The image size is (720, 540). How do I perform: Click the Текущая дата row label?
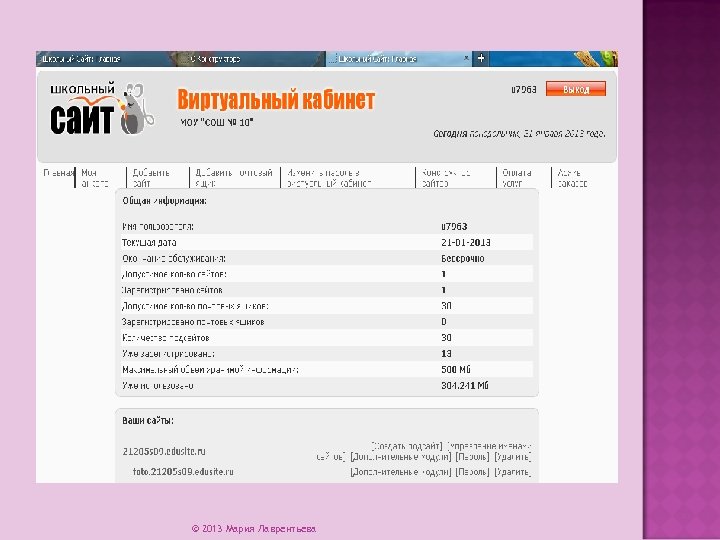pyautogui.click(x=149, y=242)
